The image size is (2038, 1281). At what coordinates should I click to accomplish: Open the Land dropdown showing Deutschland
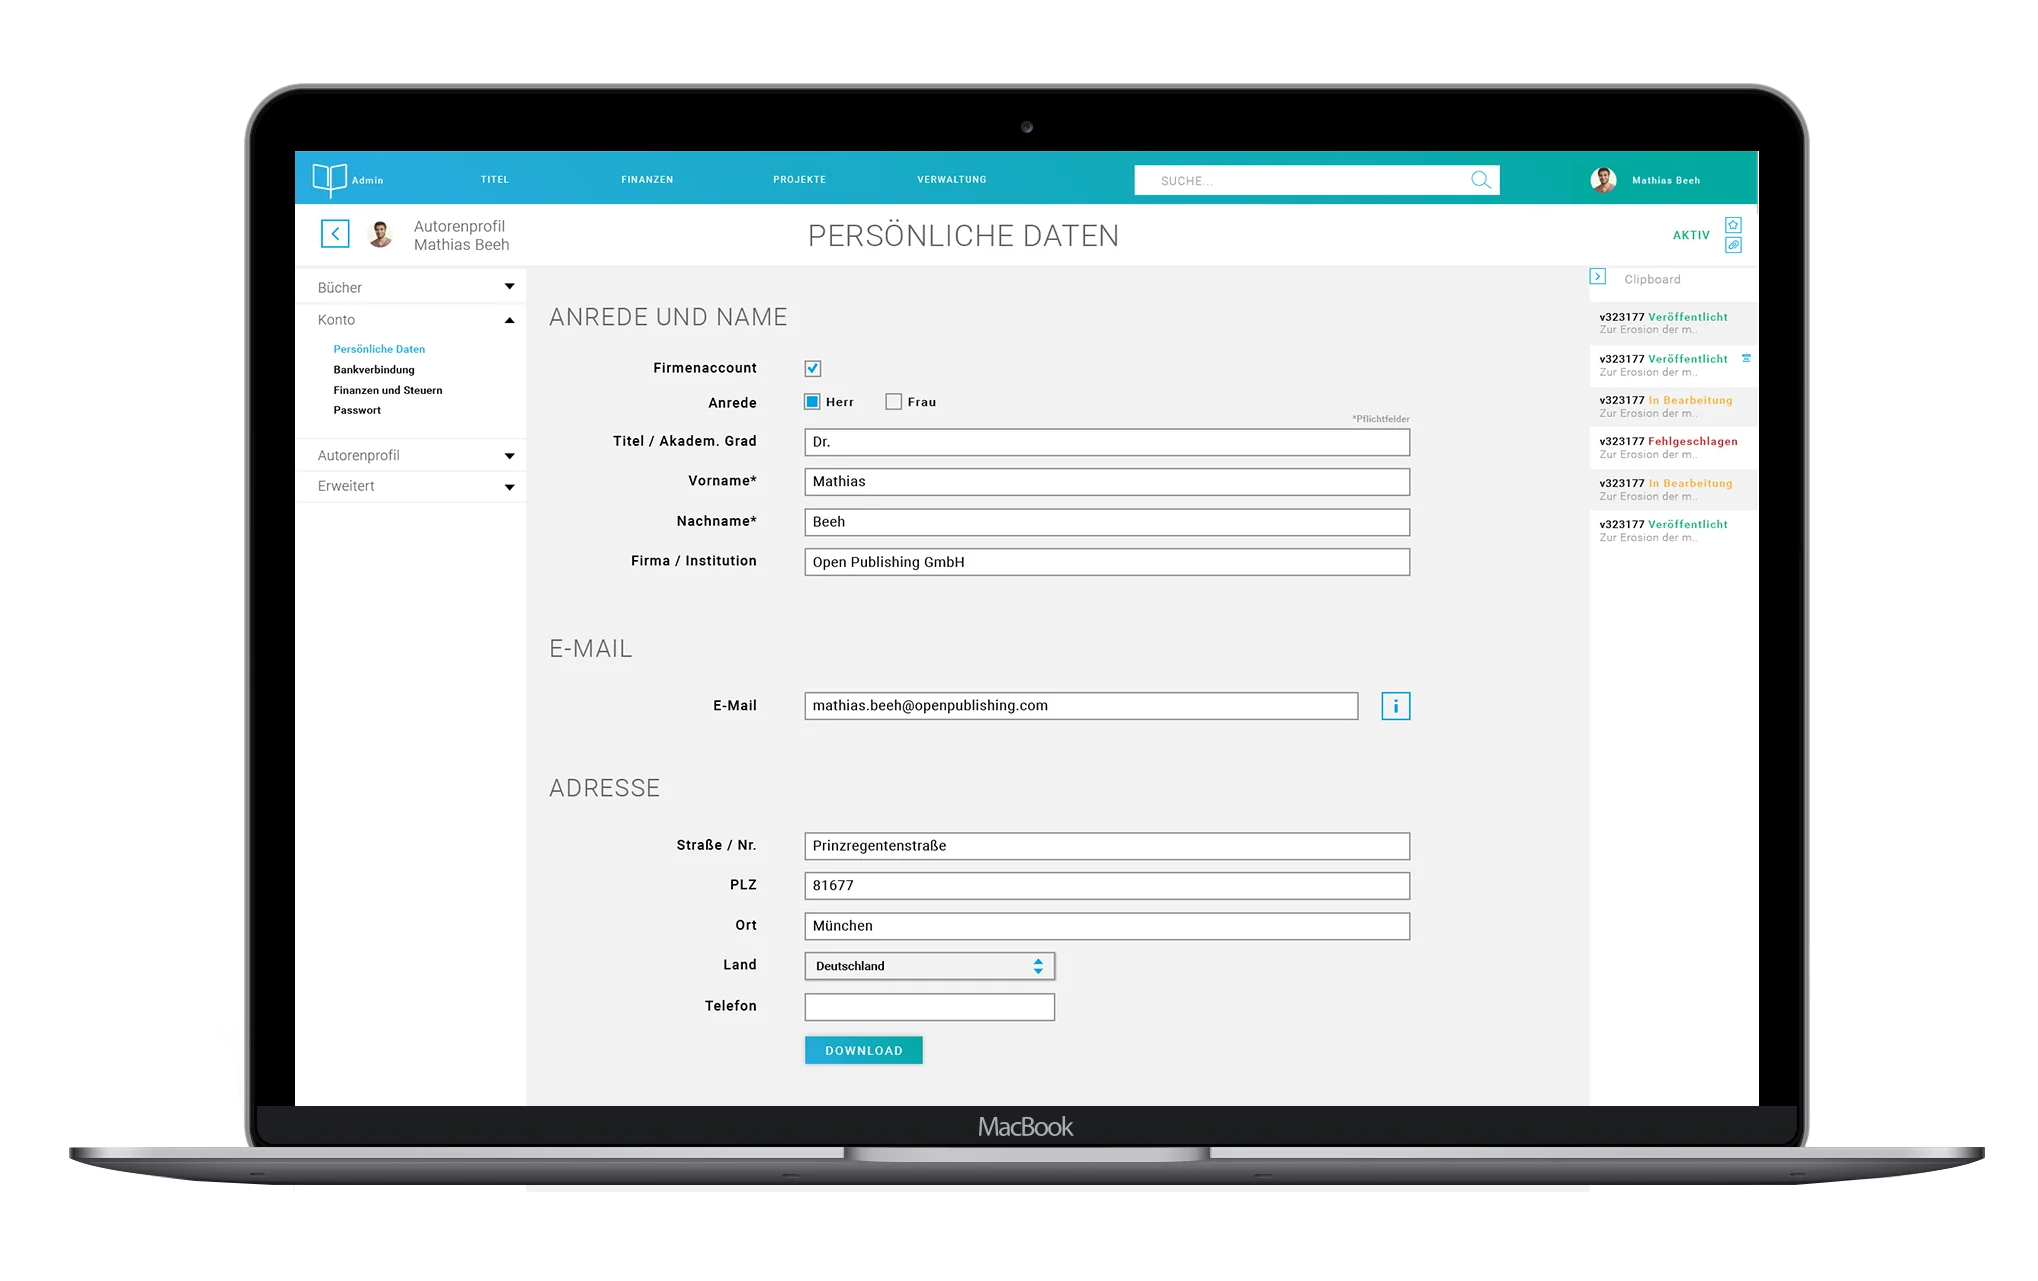pos(930,966)
